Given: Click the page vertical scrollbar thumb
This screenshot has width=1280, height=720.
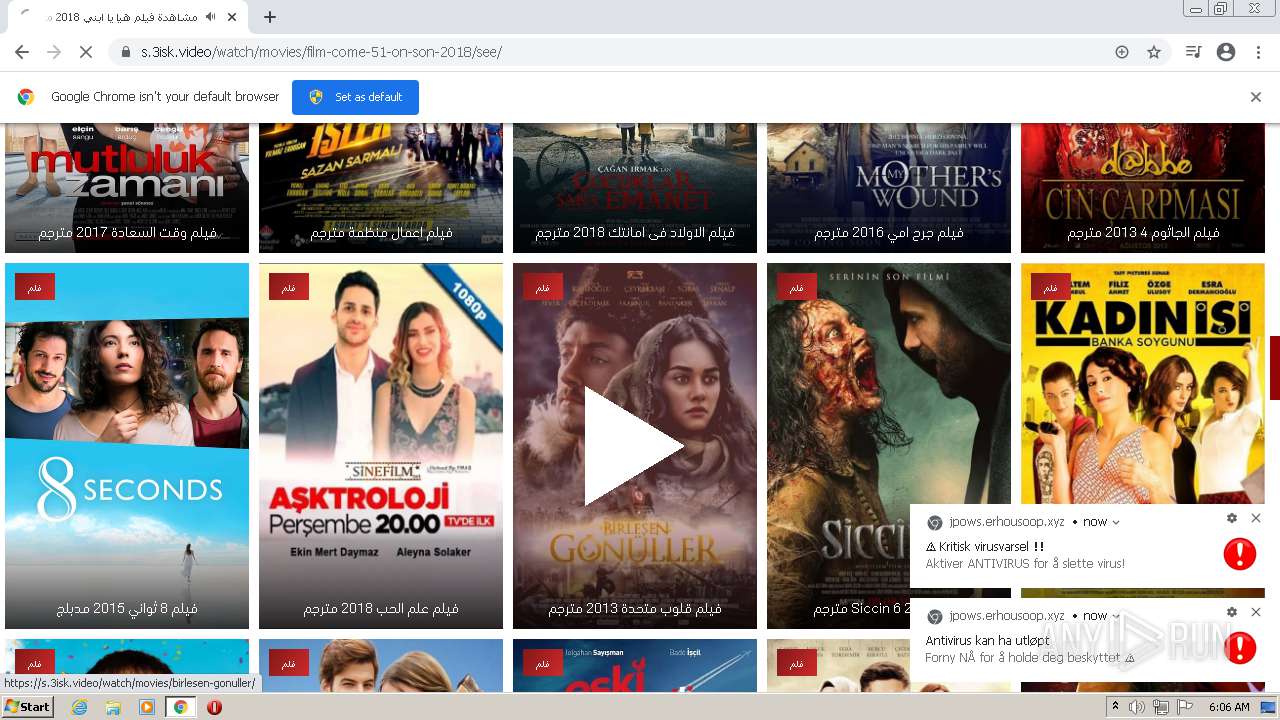Looking at the screenshot, I should point(1275,367).
